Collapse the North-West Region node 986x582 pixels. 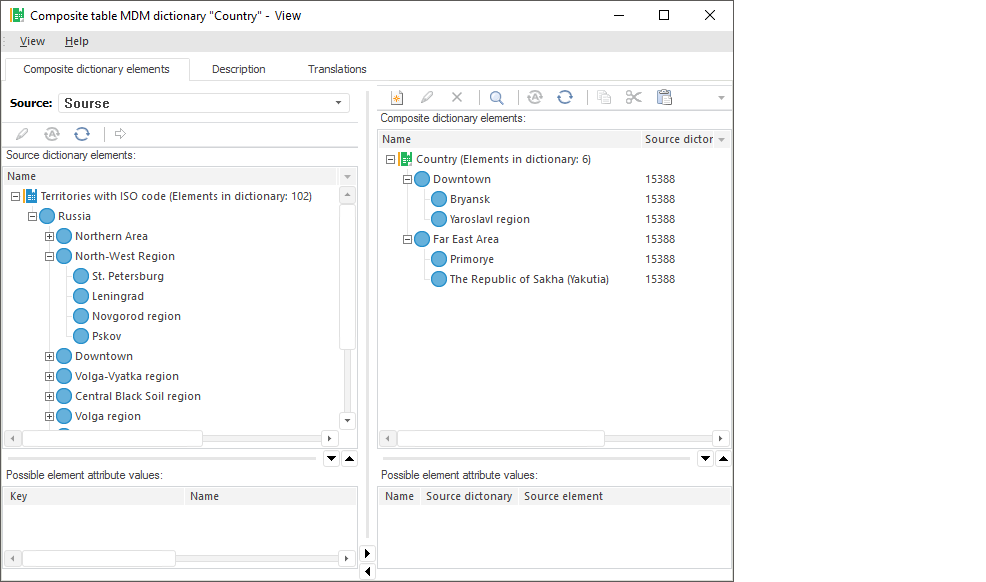coord(50,256)
